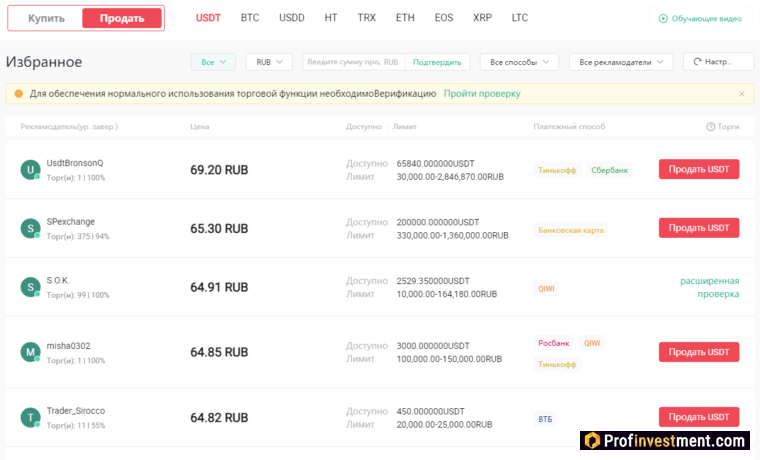Viewport: 760px width, 460px height.
Task: Expand the Все способы payment dropdown
Action: tap(519, 62)
